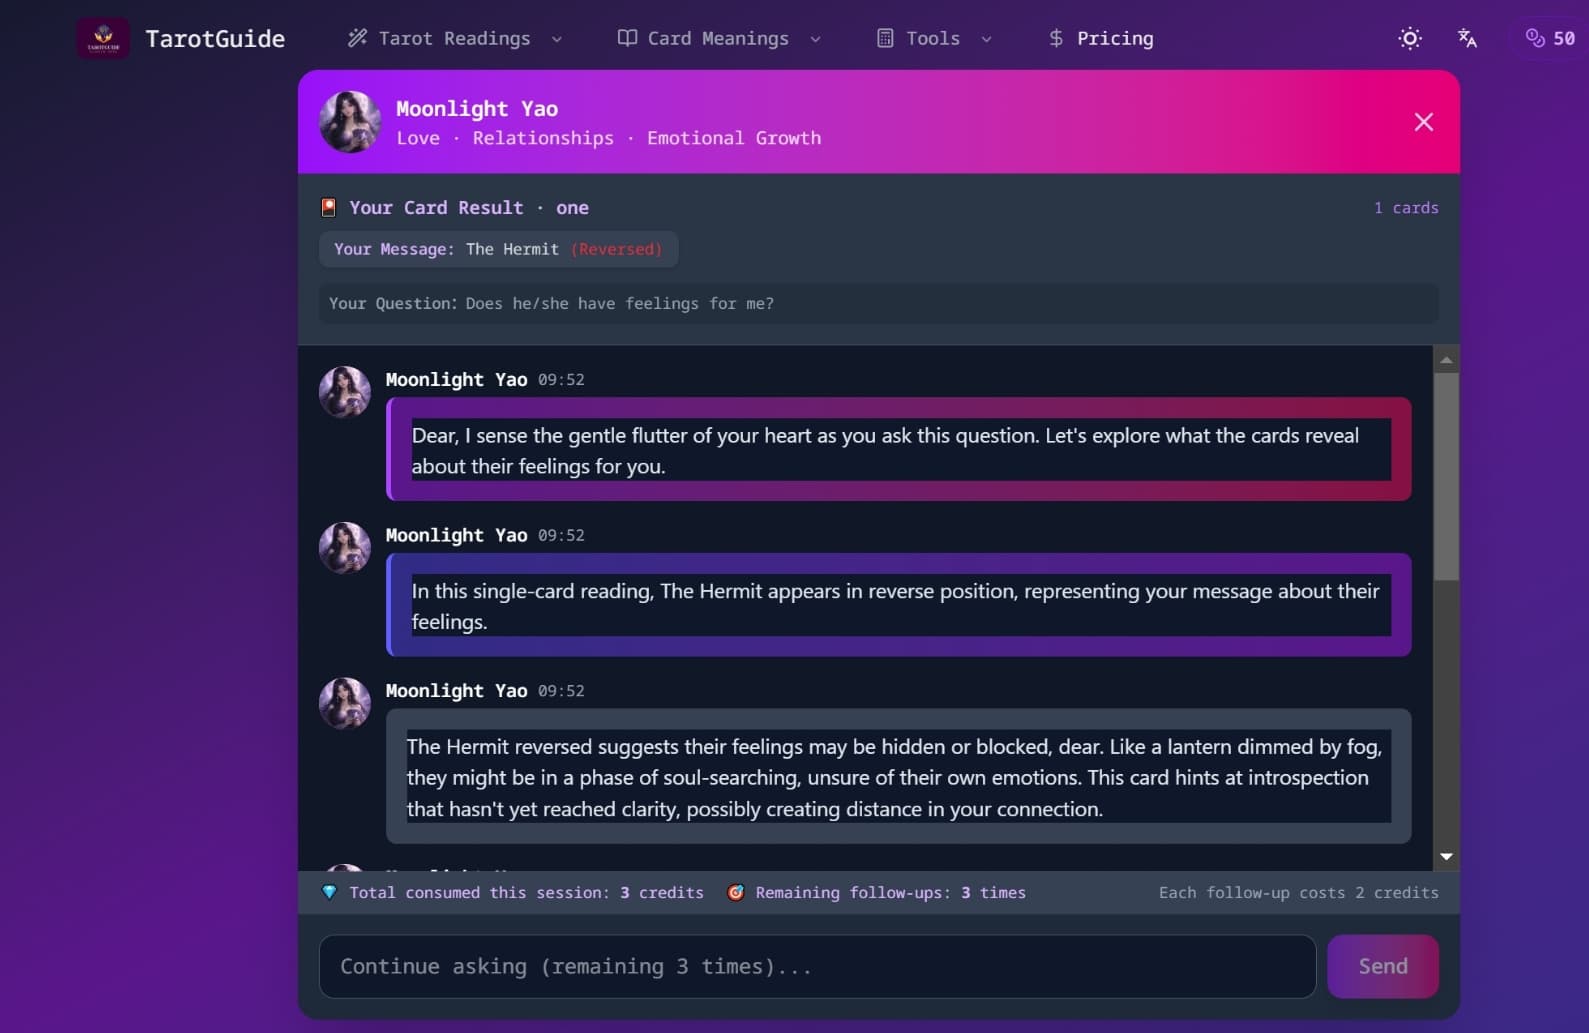Open the language translation switcher
The image size is (1589, 1033).
tap(1466, 38)
